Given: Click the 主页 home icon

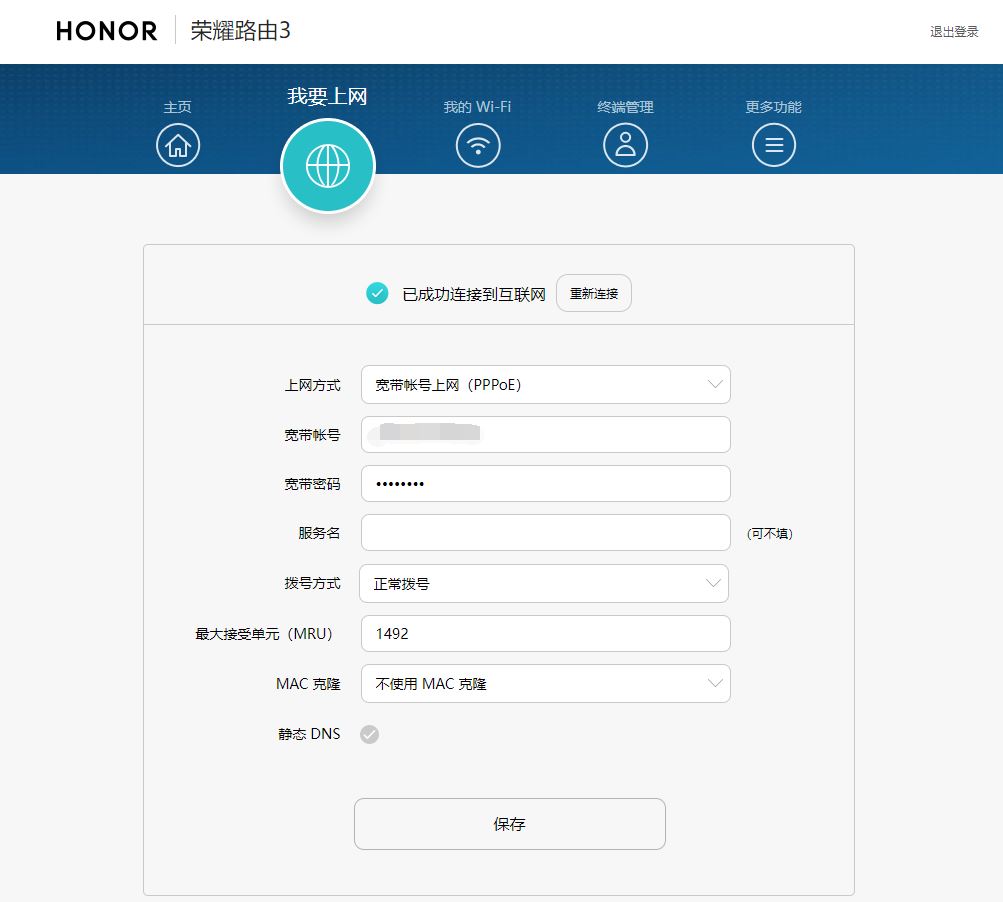Looking at the screenshot, I should [178, 144].
